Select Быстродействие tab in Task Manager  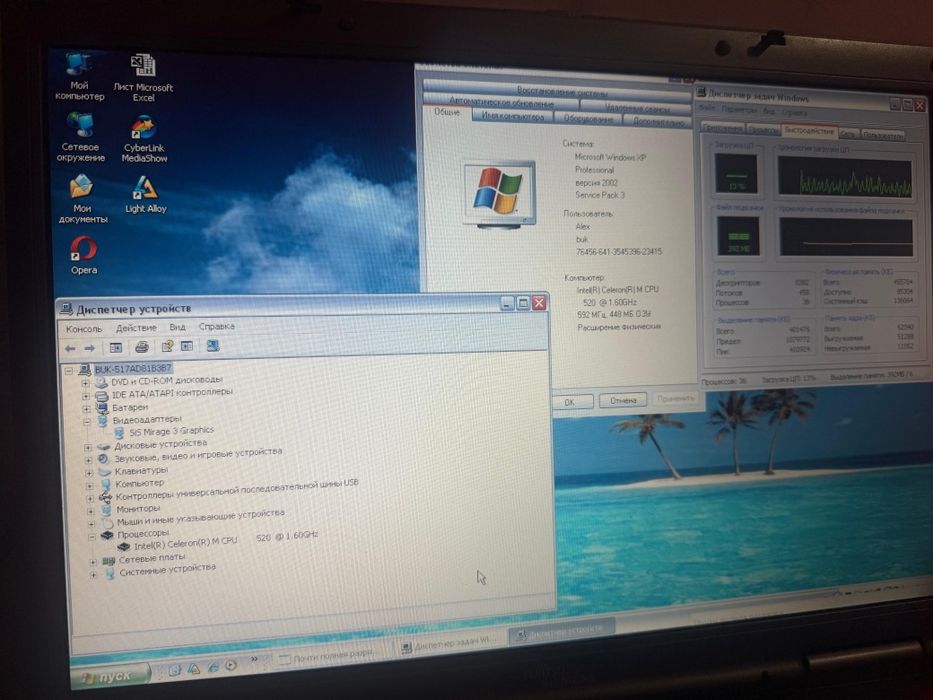click(x=809, y=130)
